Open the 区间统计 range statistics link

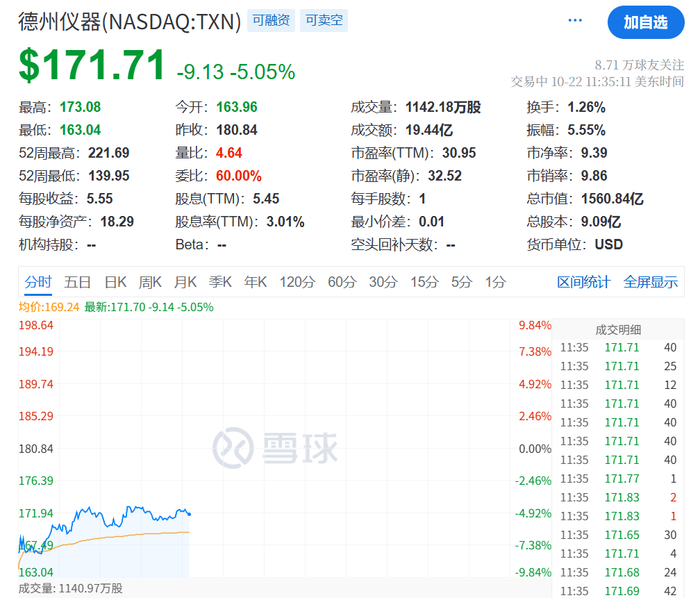coord(583,282)
